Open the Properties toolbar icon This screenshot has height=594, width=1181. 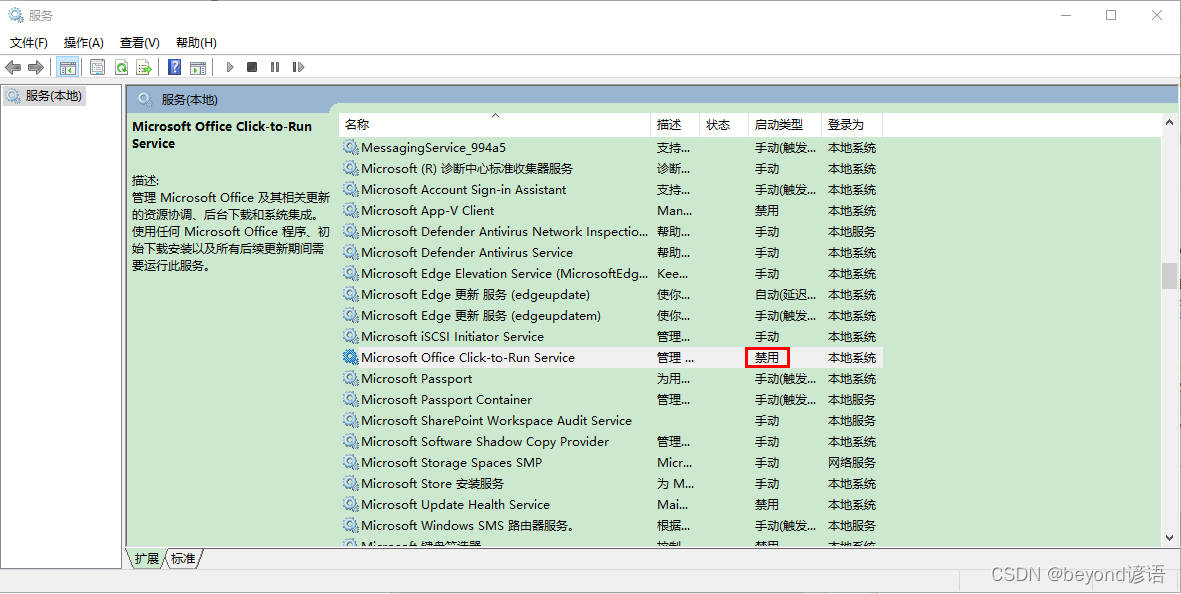(x=97, y=68)
